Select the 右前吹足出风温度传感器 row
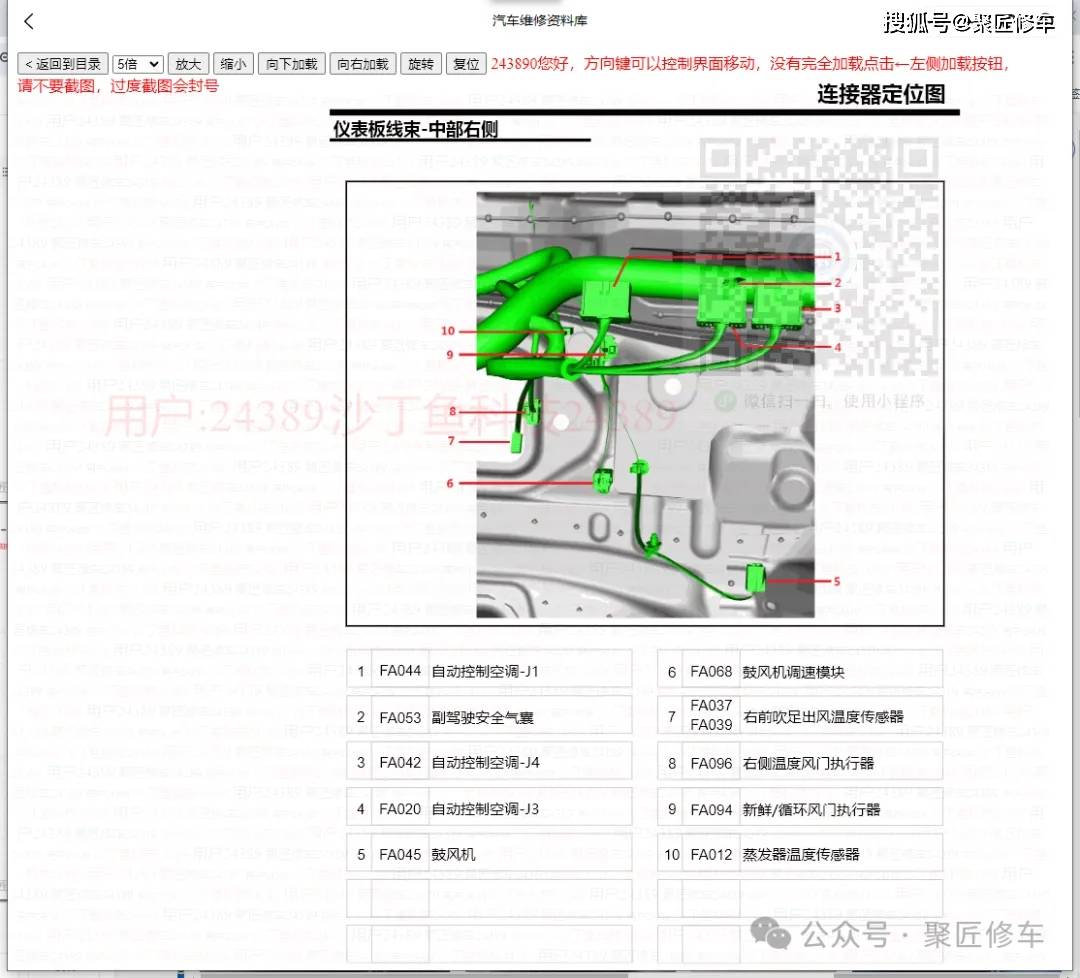 click(x=800, y=716)
